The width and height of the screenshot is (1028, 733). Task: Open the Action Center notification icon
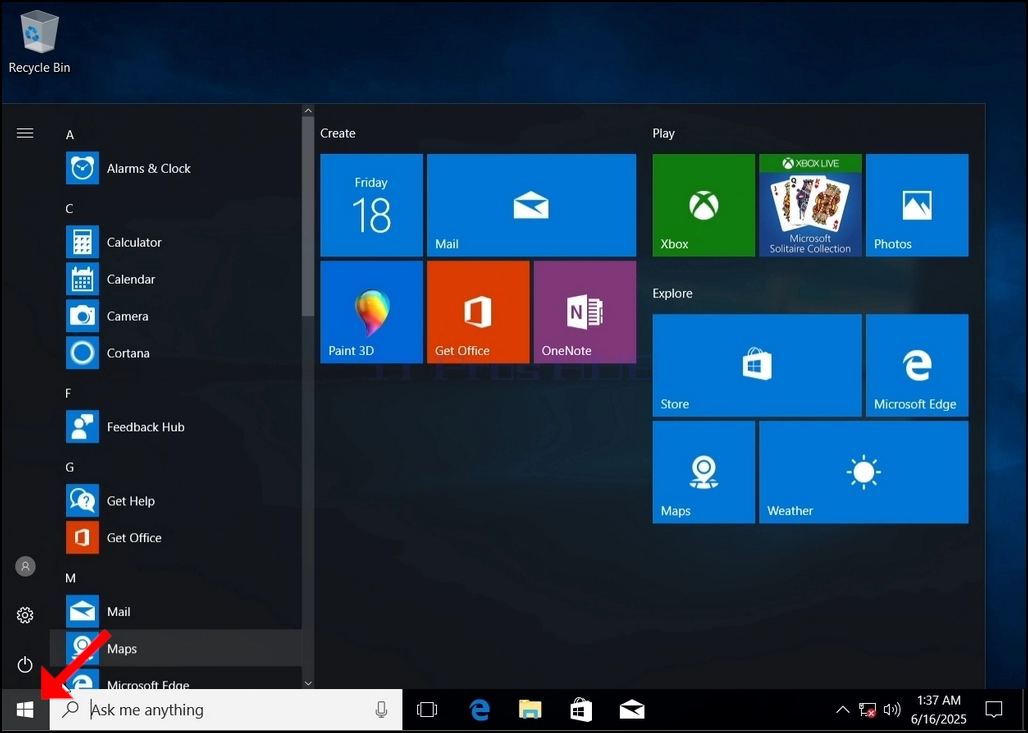tap(994, 709)
